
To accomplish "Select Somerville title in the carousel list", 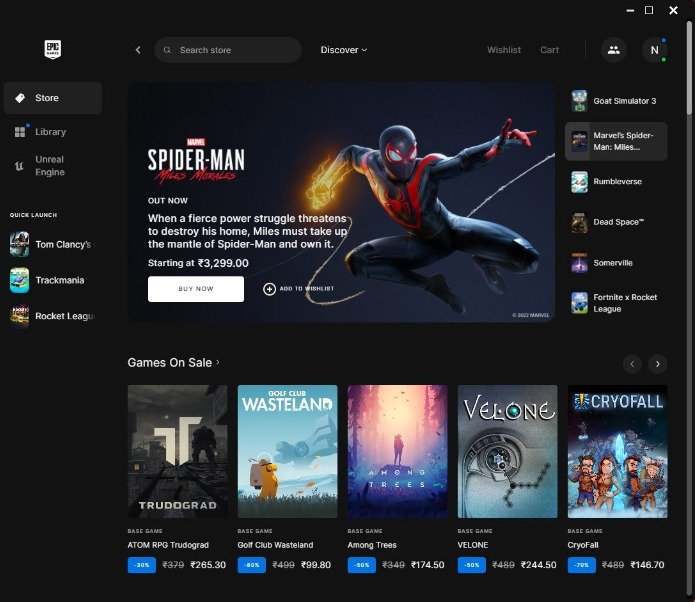I will pos(613,263).
